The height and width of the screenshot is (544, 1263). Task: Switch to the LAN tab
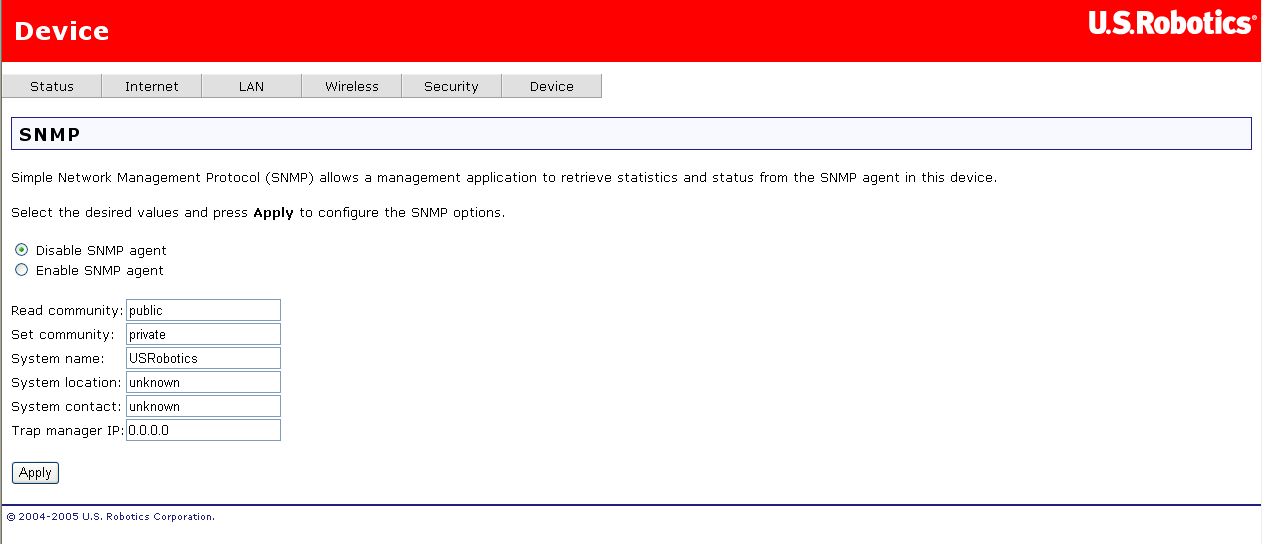(252, 86)
